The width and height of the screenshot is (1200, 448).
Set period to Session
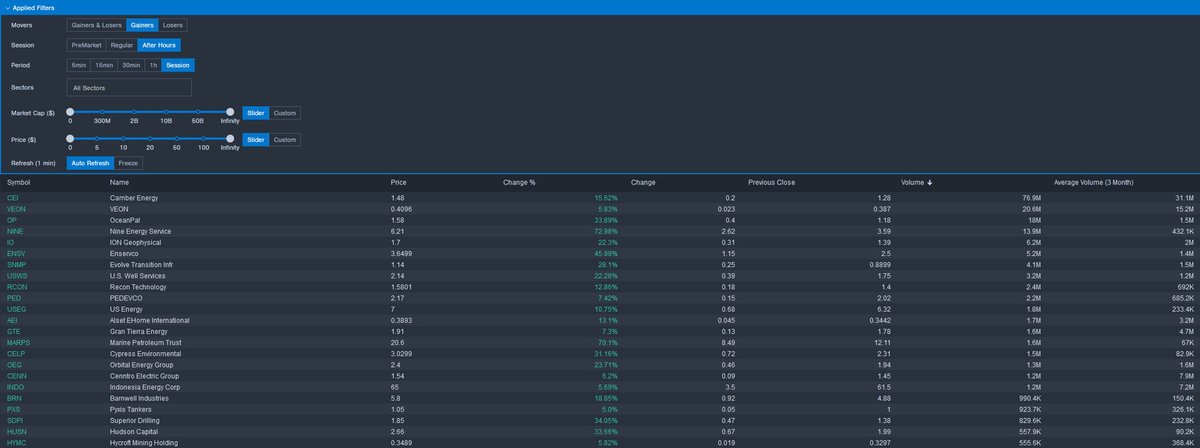(x=178, y=65)
